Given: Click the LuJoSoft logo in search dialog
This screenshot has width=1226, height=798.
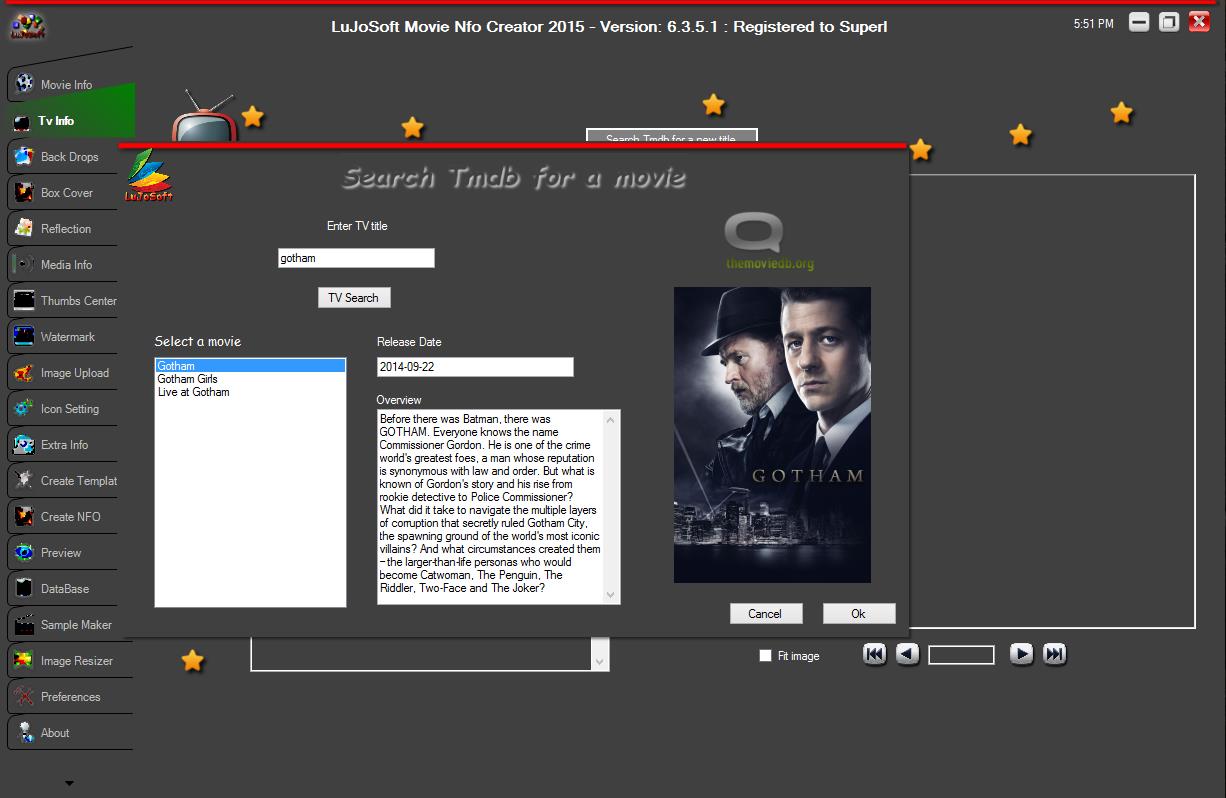Looking at the screenshot, I should click(148, 176).
